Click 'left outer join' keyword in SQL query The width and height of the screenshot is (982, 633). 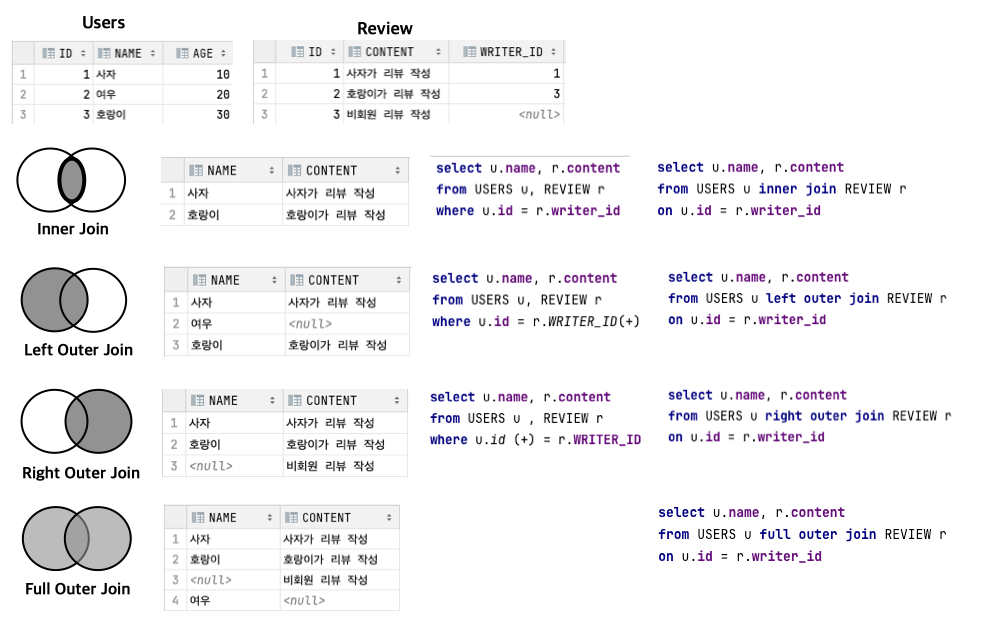click(x=822, y=299)
